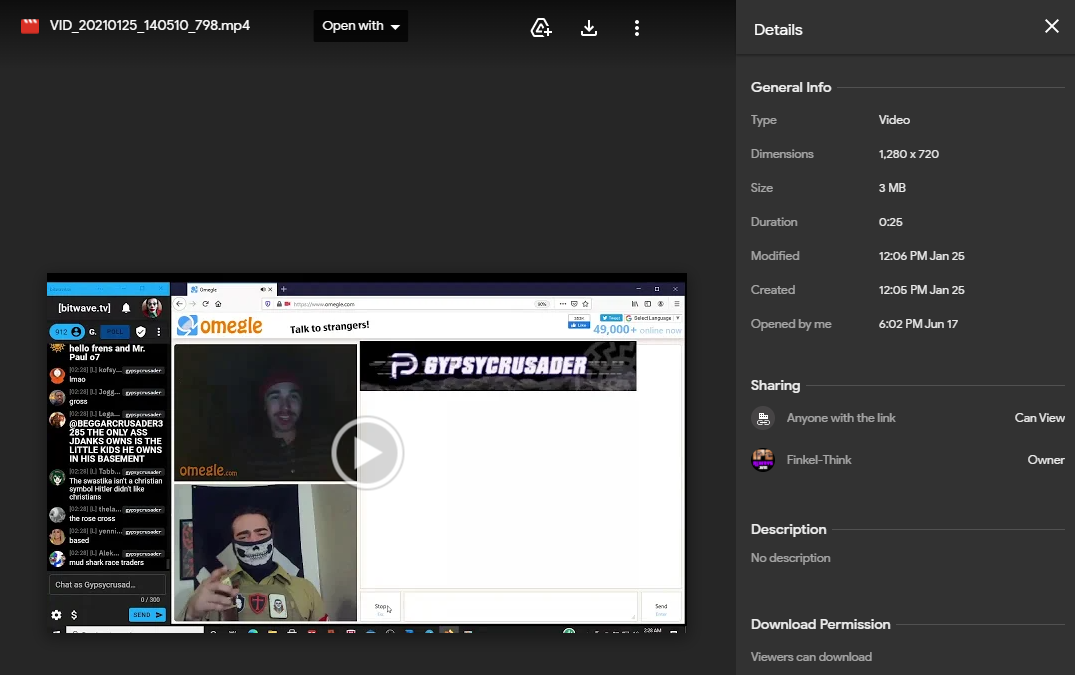Click 'Anyone with the link' entry

(x=841, y=418)
